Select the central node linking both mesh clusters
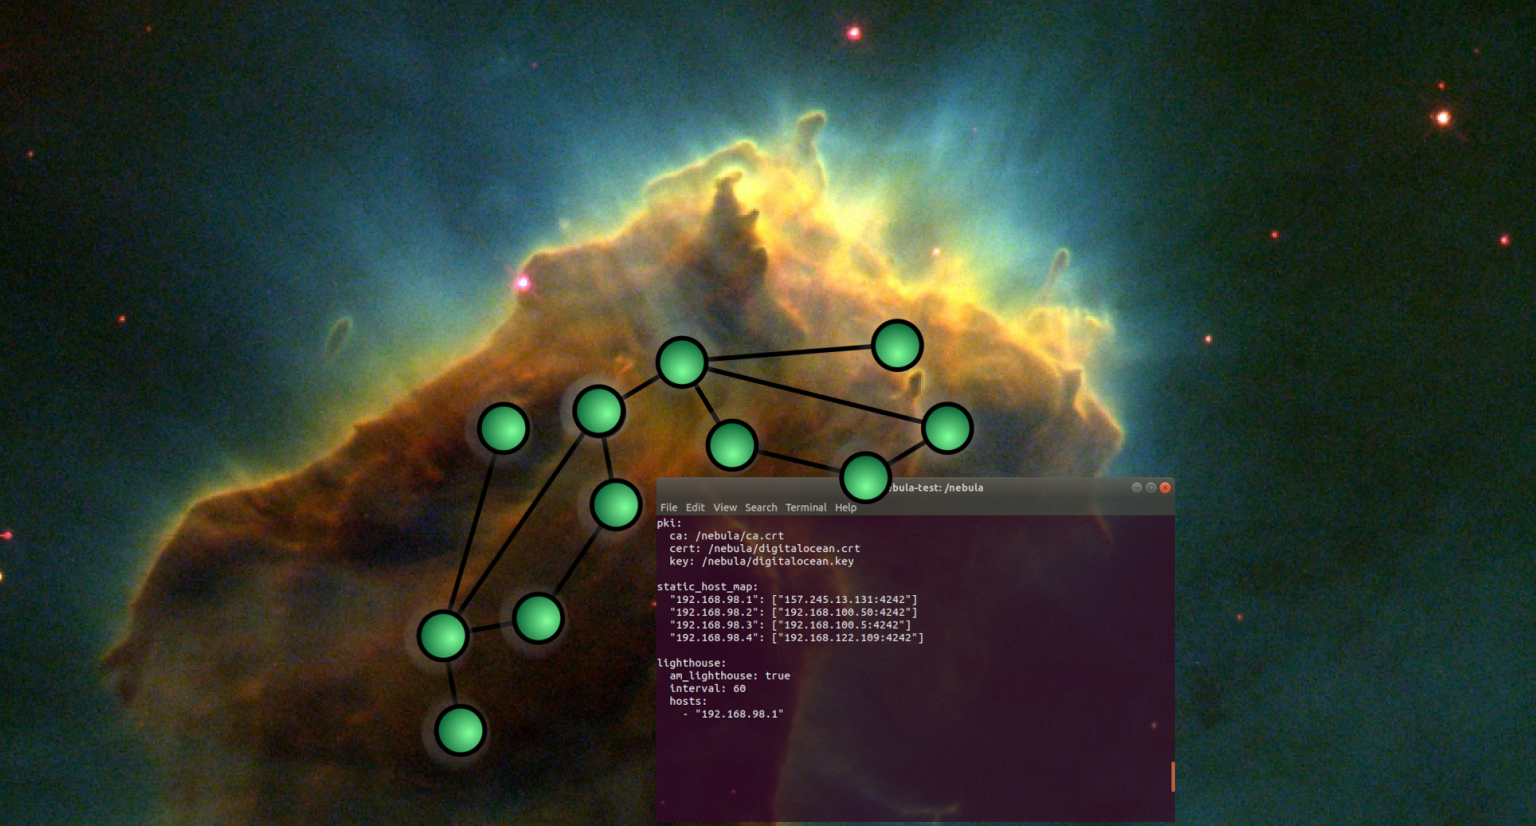The width and height of the screenshot is (1536, 826). click(x=600, y=409)
